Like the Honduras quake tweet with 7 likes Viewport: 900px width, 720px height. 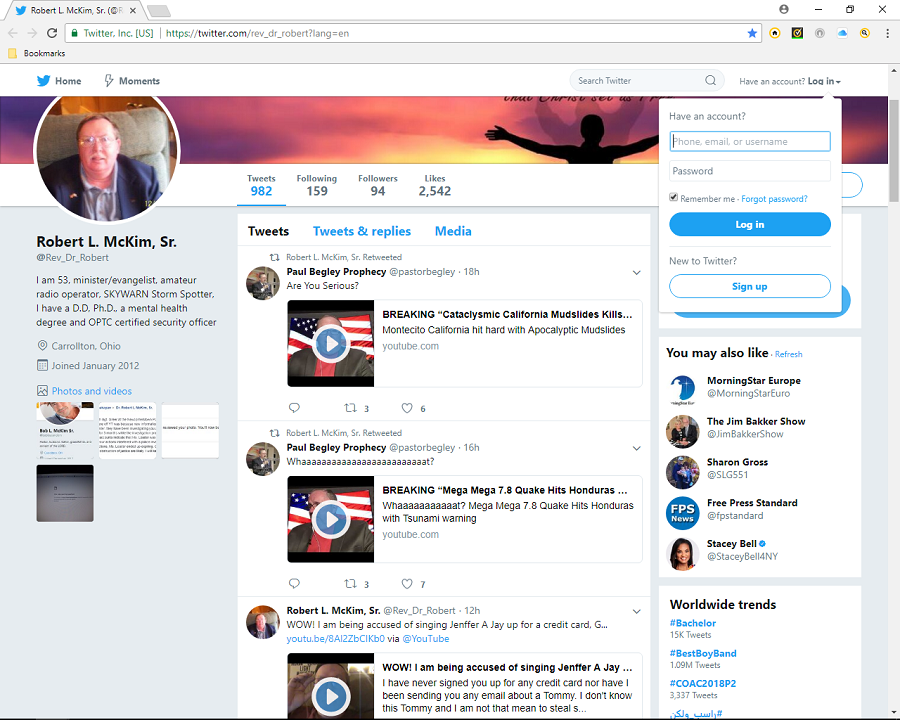[x=407, y=584]
